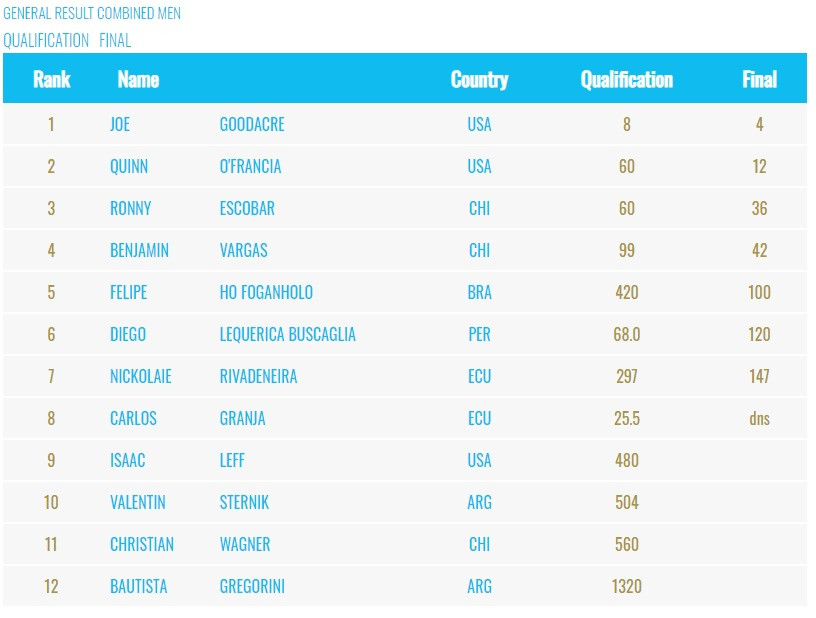Click the Country column header

(x=479, y=79)
